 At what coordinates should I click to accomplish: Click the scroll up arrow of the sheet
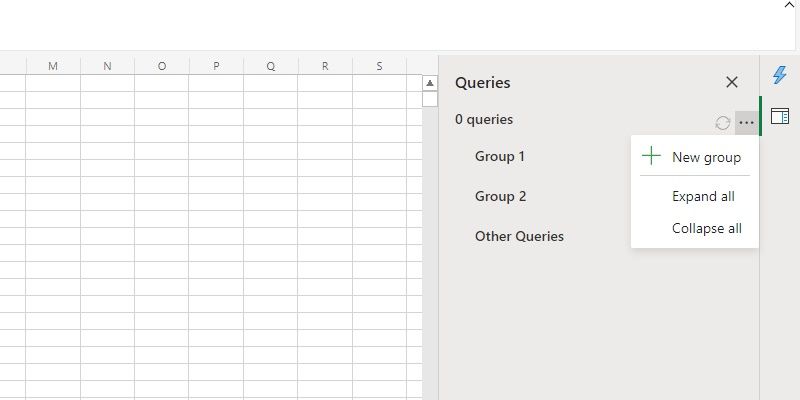[x=430, y=83]
